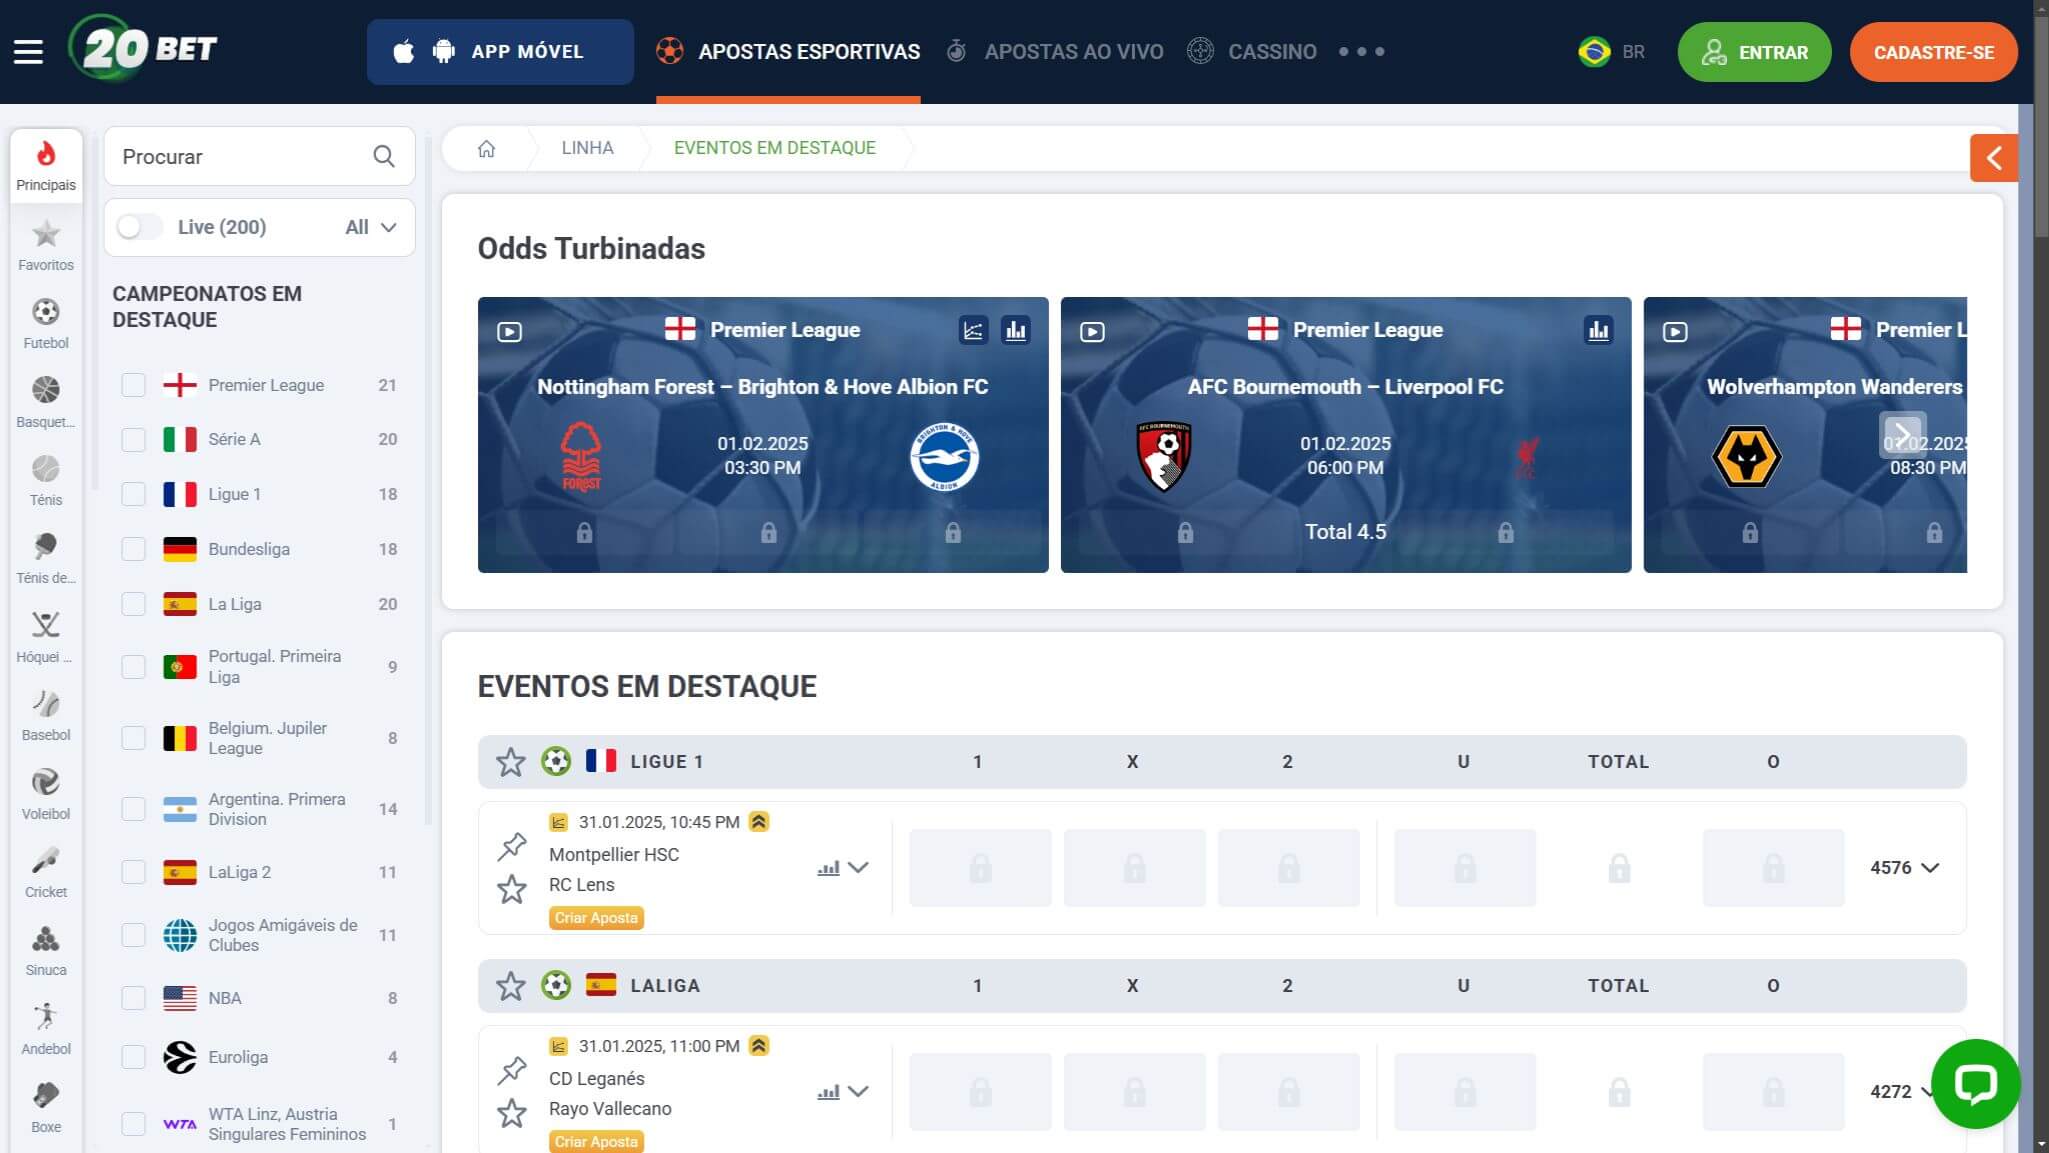Select the Cricket sport icon
The height and width of the screenshot is (1153, 2049).
coord(46,873)
